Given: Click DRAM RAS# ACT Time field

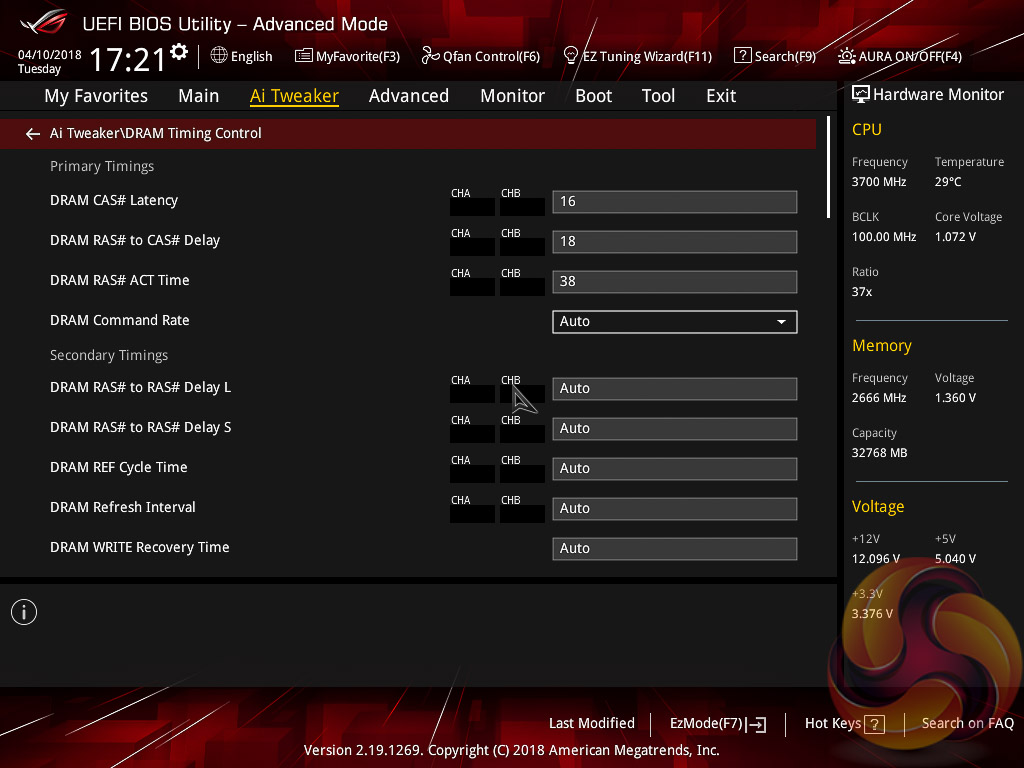Looking at the screenshot, I should tap(675, 281).
